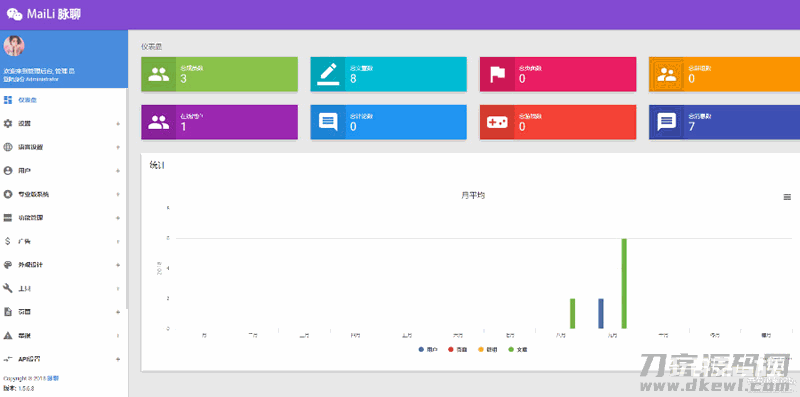Expand the plus next to user-icon menu

118,170
